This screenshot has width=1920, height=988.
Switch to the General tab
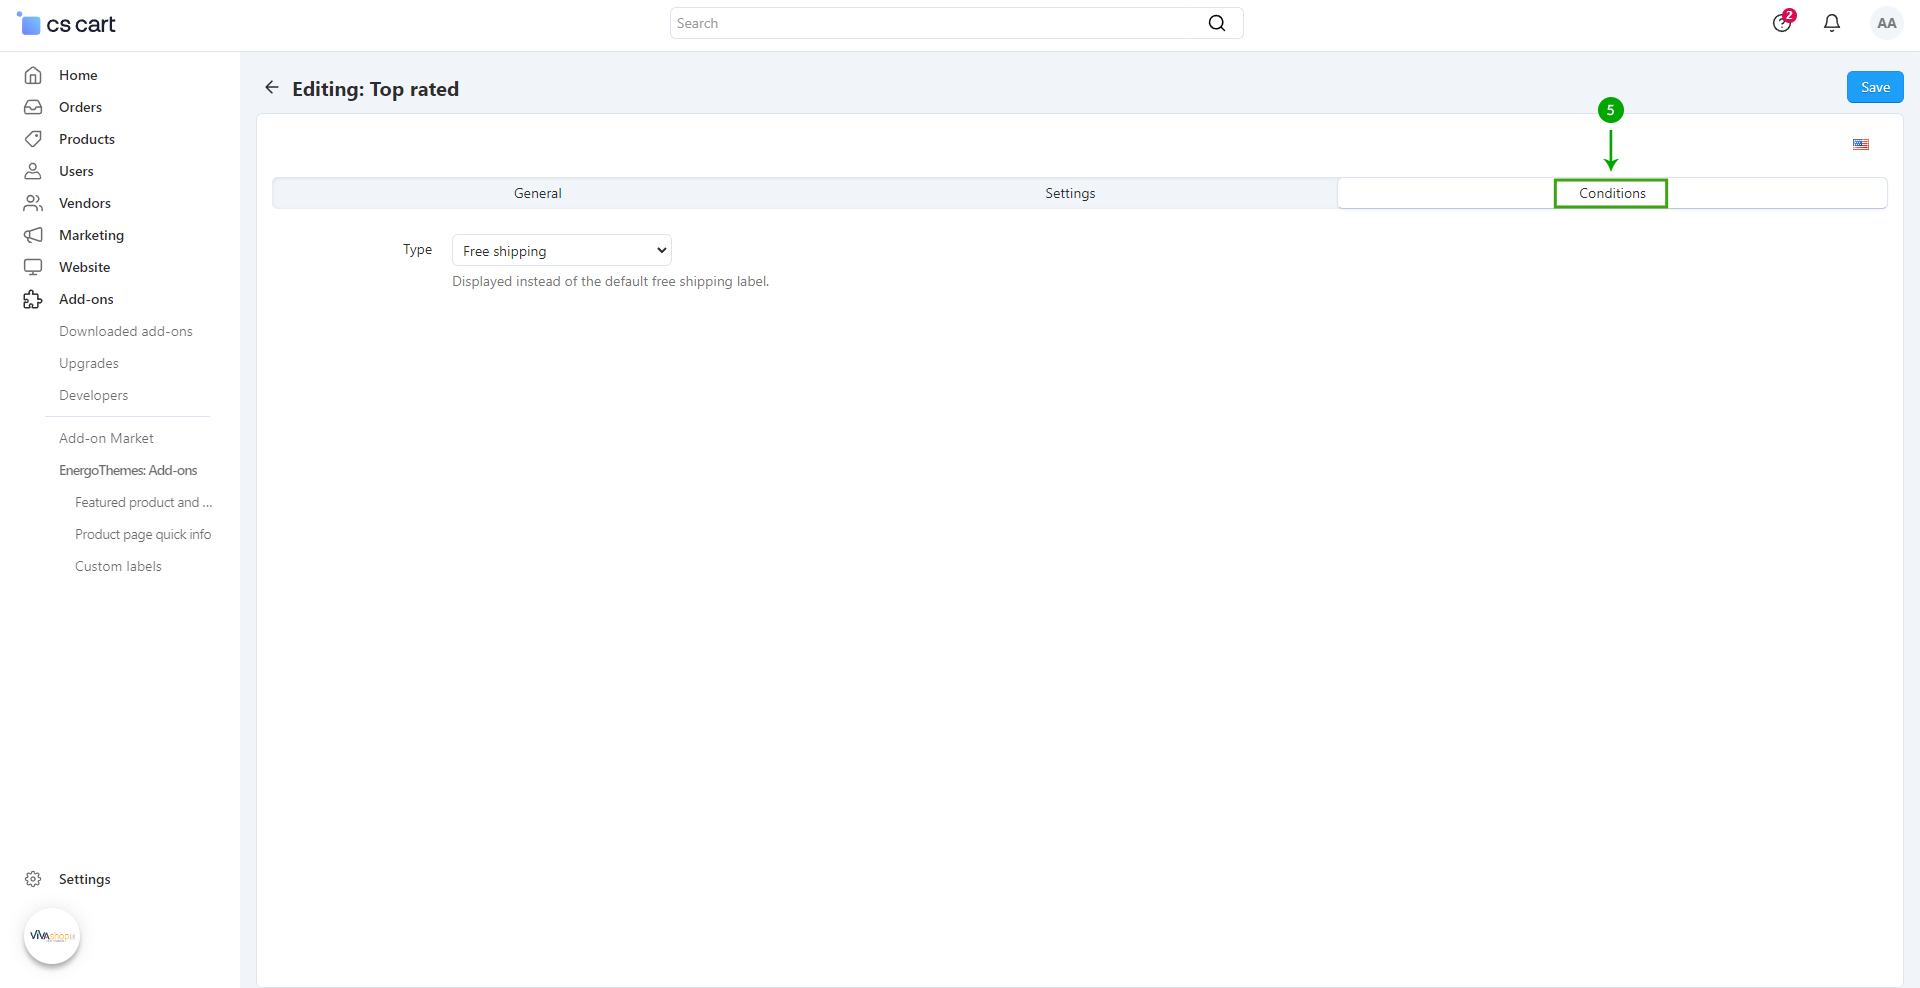(538, 193)
